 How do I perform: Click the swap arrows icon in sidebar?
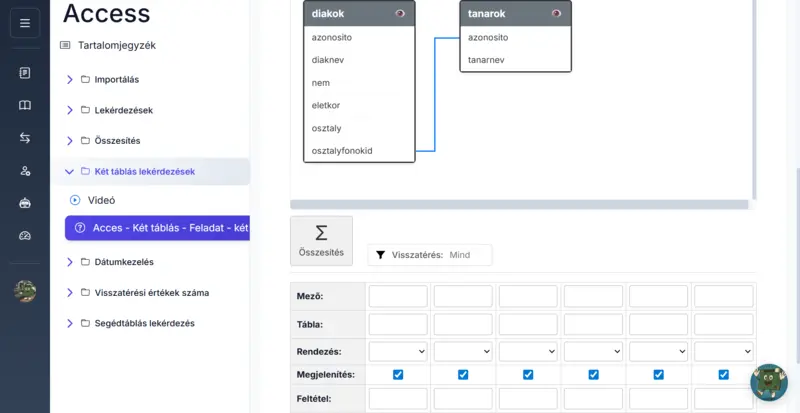[x=25, y=138]
